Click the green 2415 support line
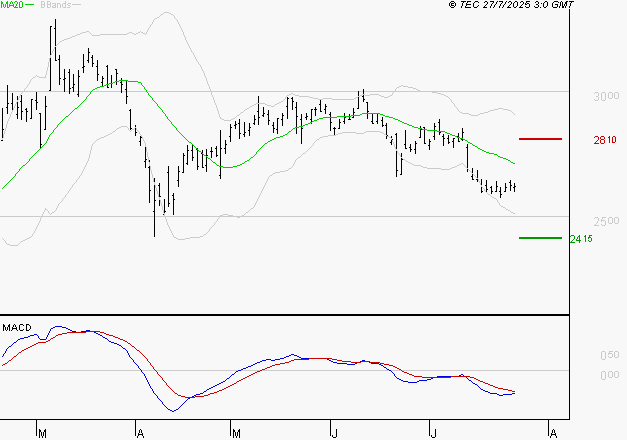627x440 pixels. tap(540, 238)
